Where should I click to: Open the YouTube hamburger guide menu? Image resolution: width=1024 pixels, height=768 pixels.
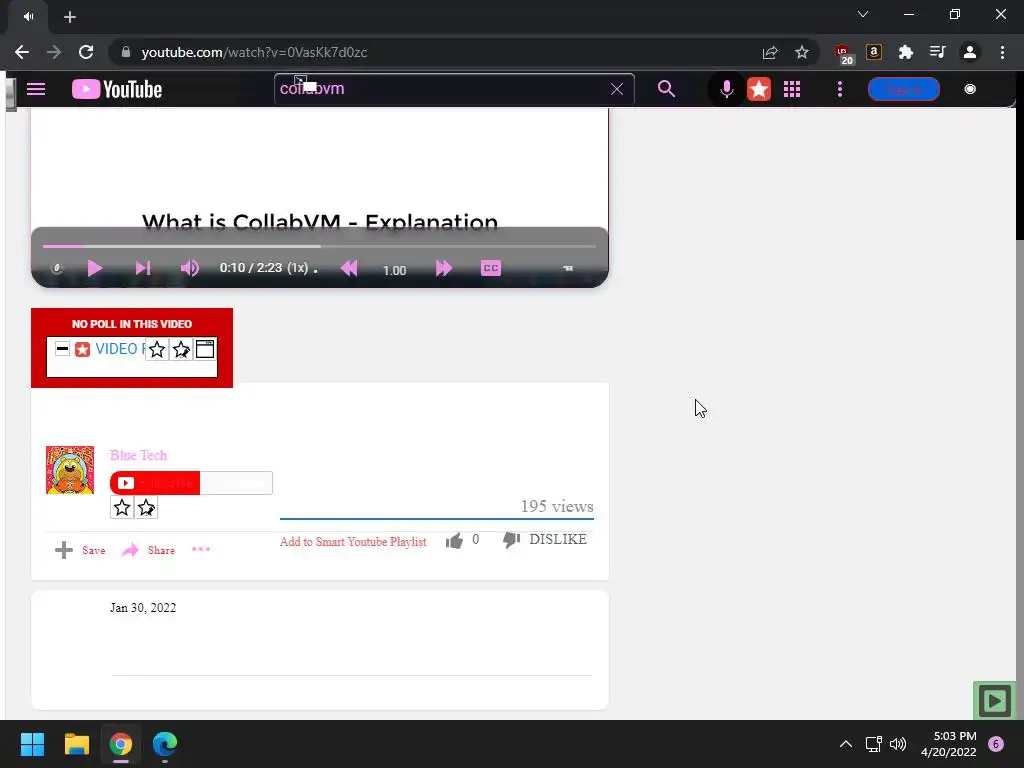click(x=36, y=89)
